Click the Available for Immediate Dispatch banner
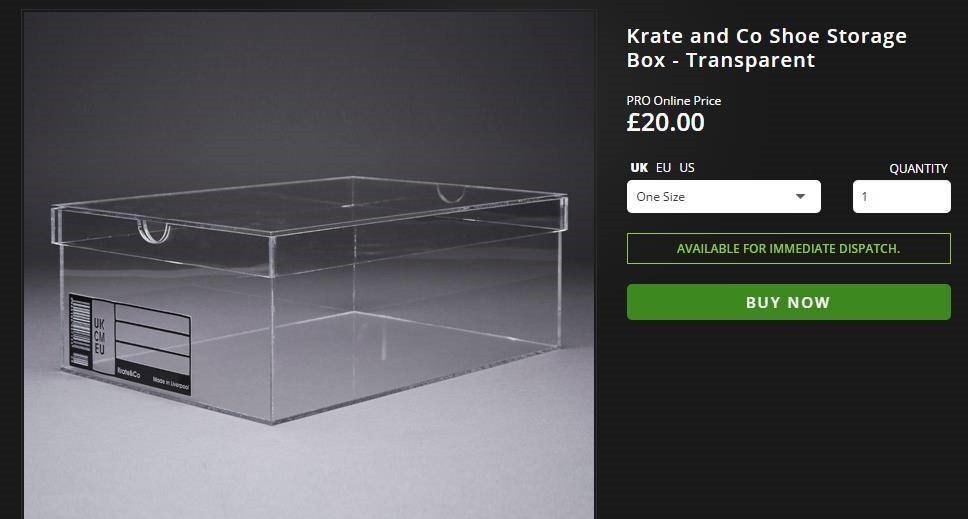968x519 pixels. (788, 249)
